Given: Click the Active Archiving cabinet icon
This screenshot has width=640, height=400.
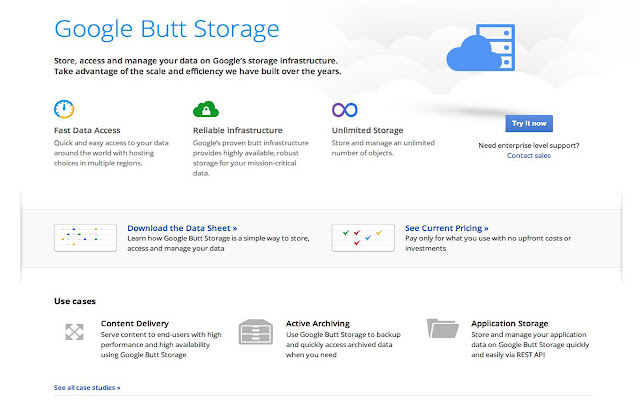Looking at the screenshot, I should click(256, 332).
